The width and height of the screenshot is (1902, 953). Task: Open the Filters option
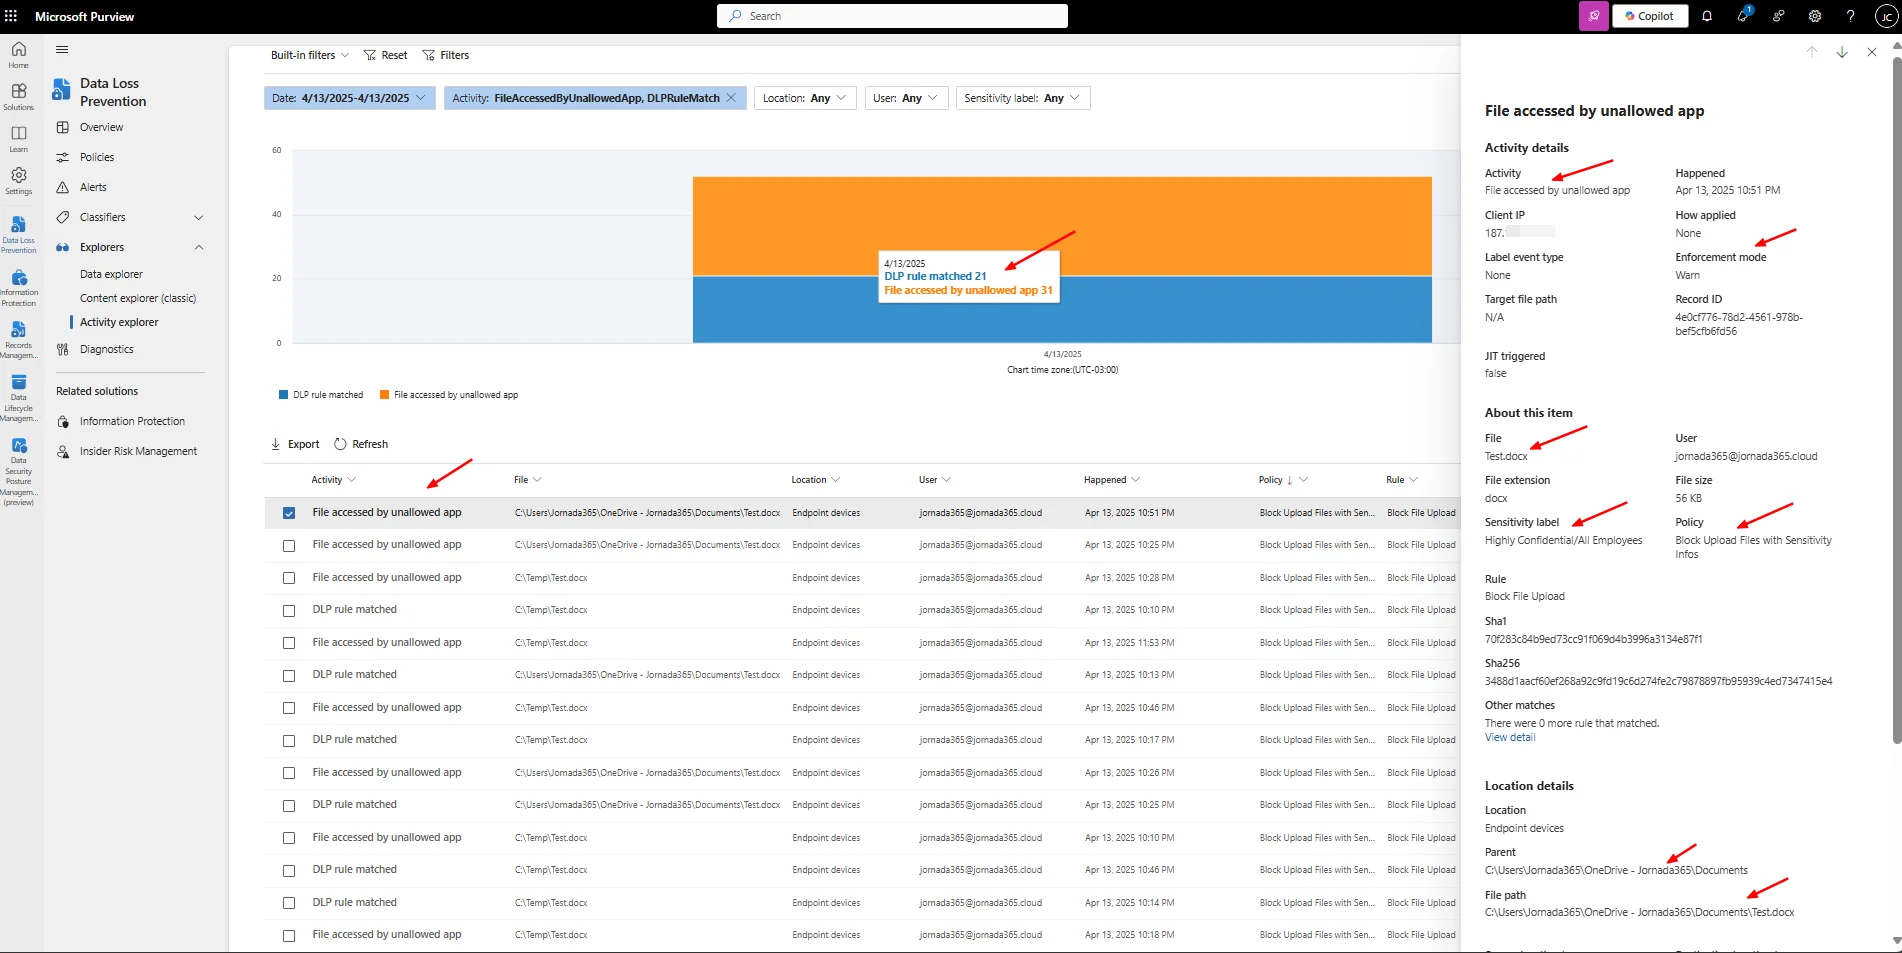pyautogui.click(x=446, y=55)
